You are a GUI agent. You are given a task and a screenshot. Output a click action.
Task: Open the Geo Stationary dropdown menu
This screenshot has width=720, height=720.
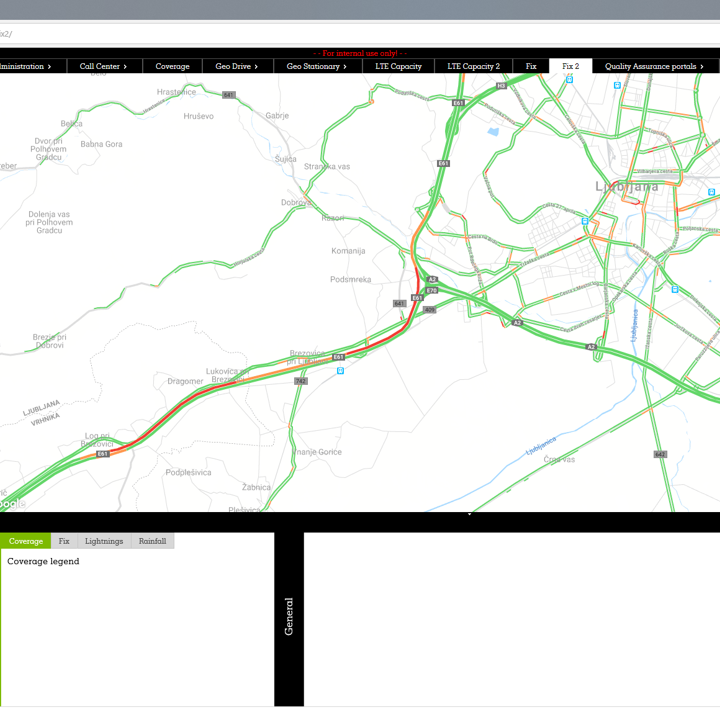point(316,66)
